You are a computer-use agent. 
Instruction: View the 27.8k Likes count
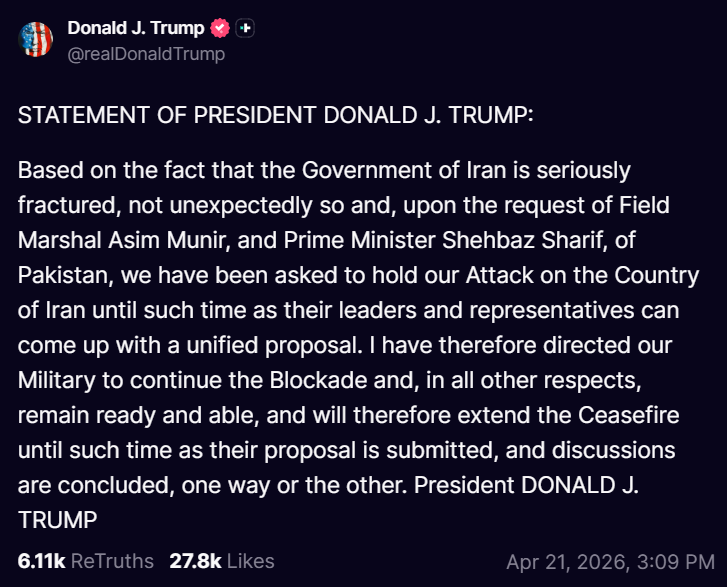(196, 561)
